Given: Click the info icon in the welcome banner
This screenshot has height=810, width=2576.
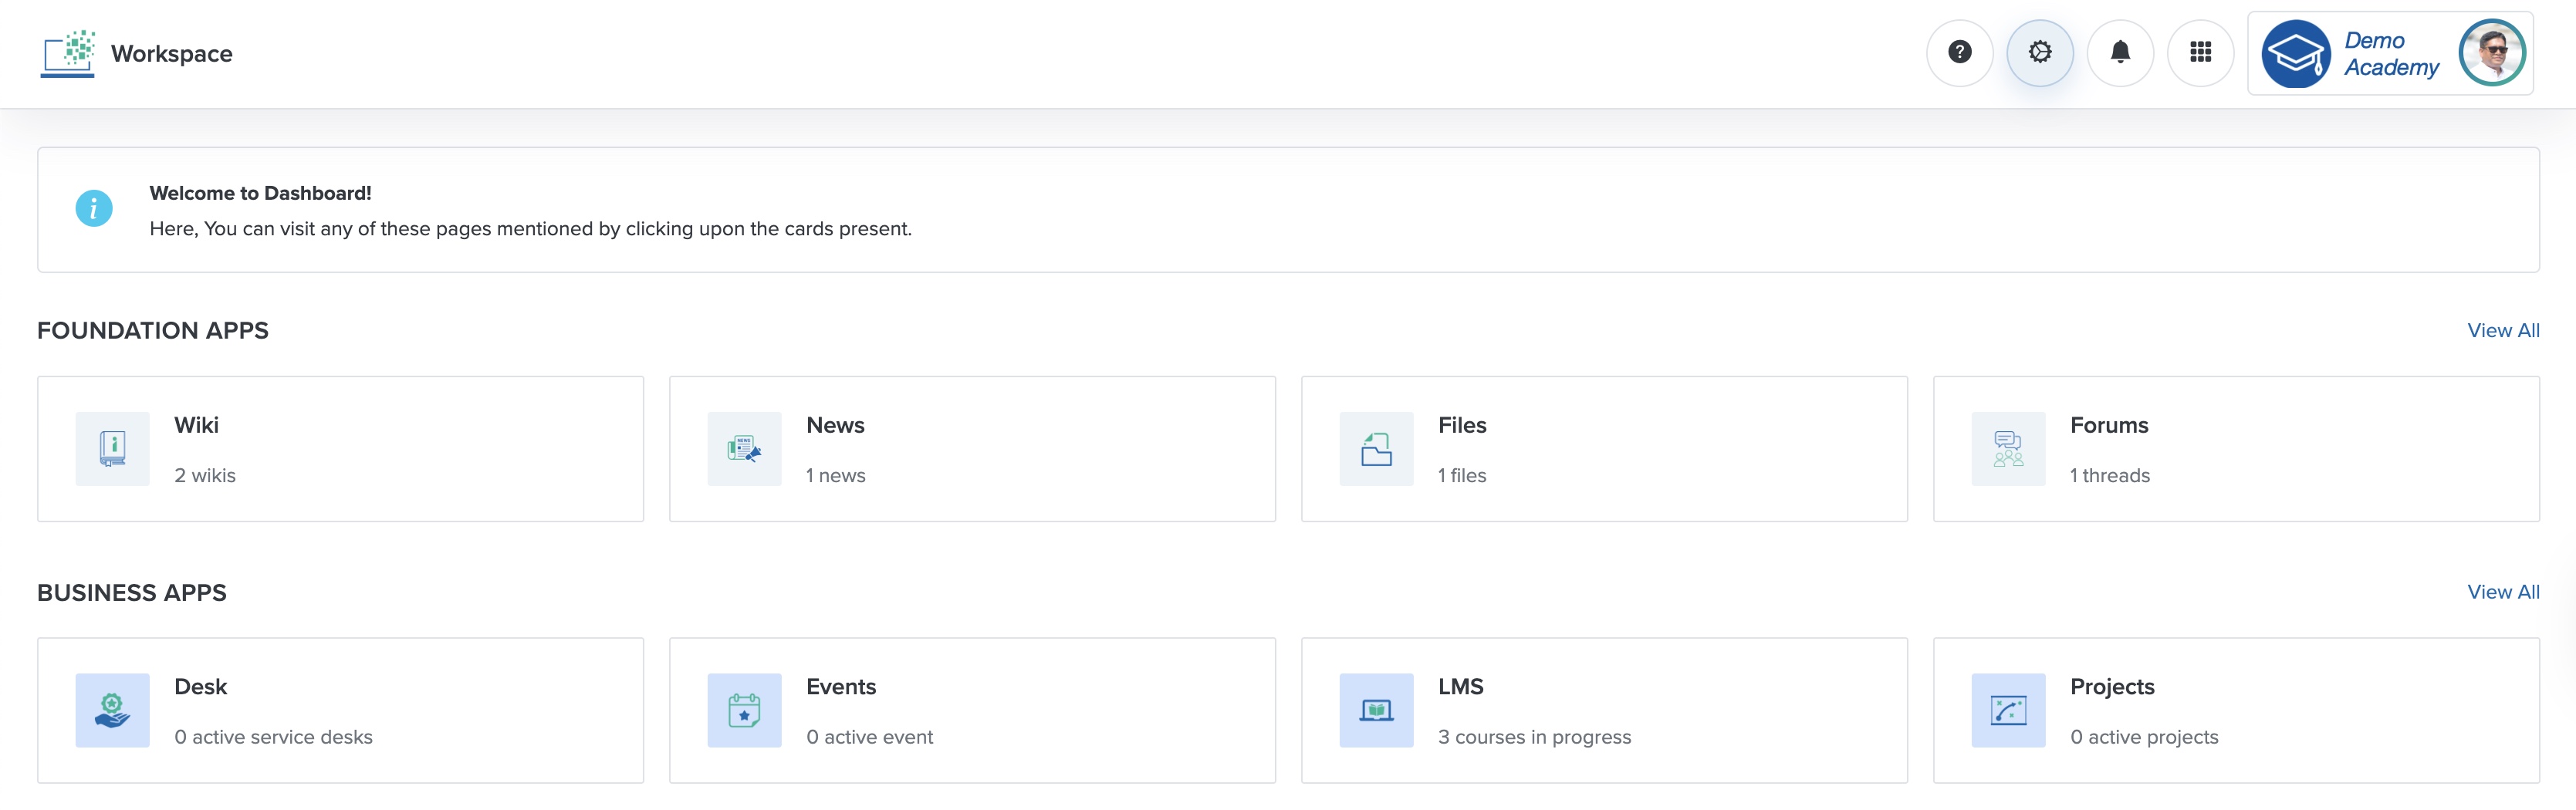Looking at the screenshot, I should (94, 209).
